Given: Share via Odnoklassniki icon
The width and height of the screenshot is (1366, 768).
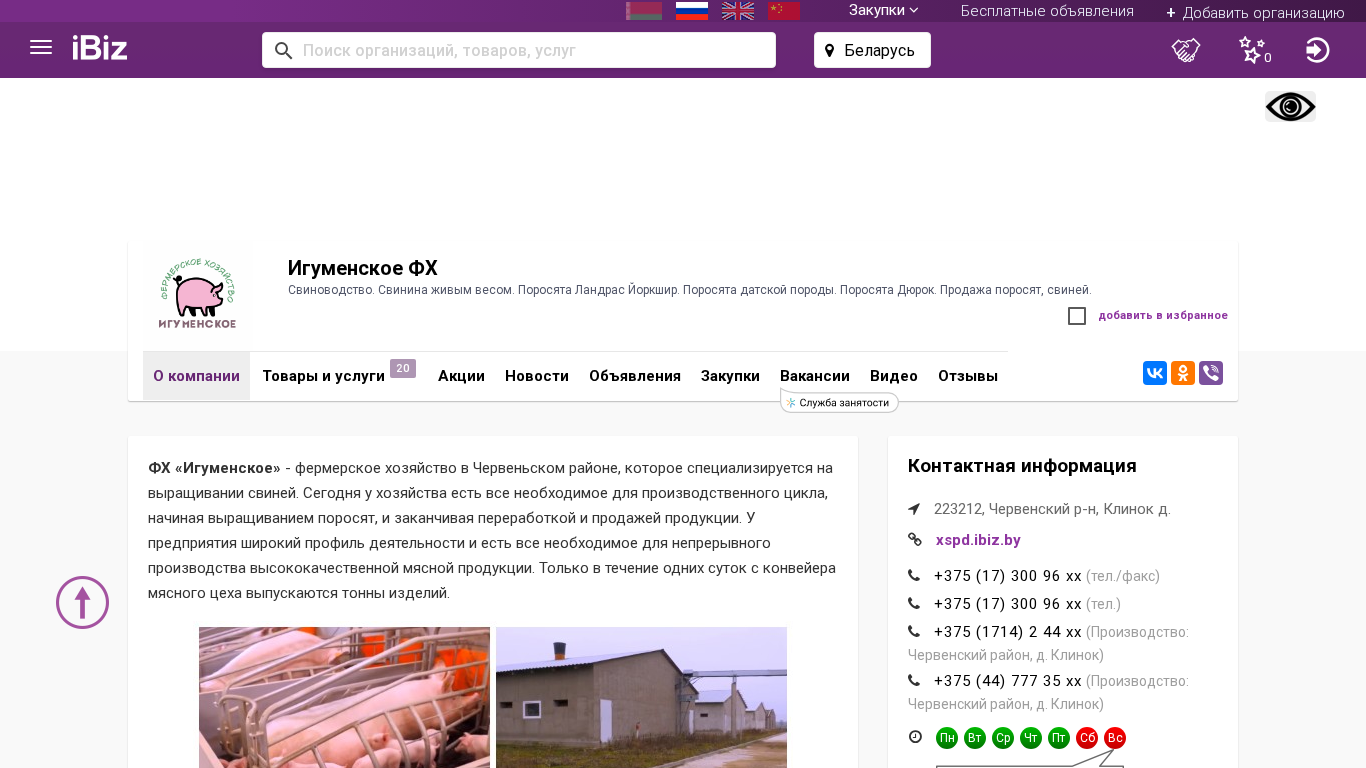Looking at the screenshot, I should [x=1183, y=373].
